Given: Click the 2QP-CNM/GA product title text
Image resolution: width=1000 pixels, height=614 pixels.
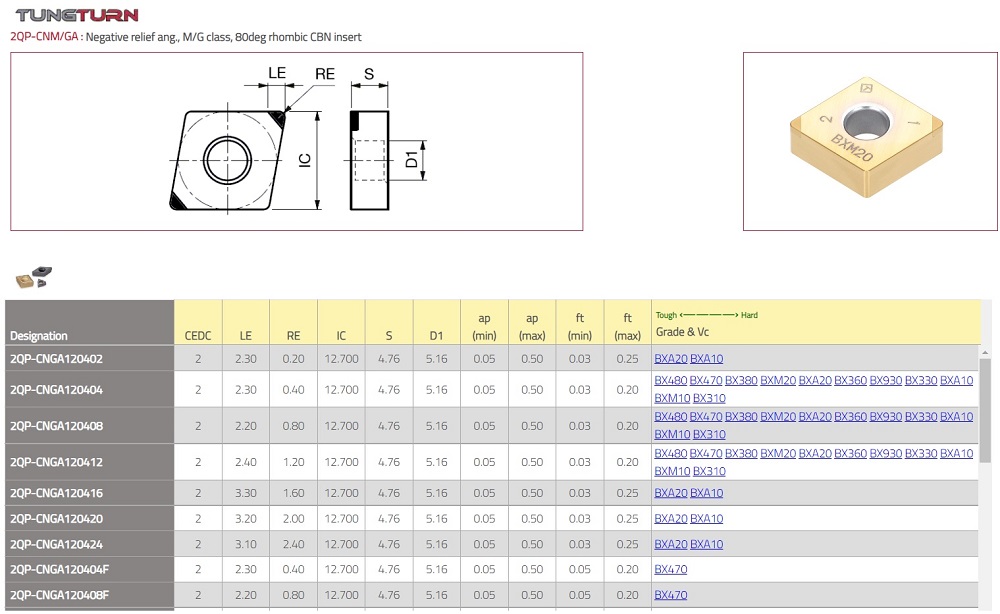Looking at the screenshot, I should point(186,37).
